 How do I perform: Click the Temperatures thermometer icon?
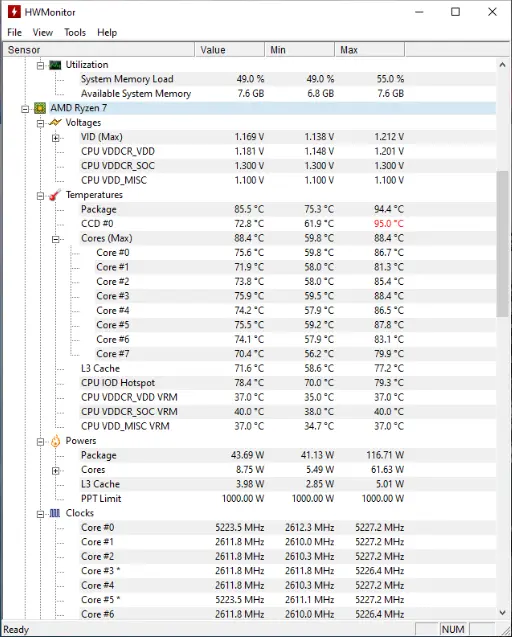click(55, 195)
